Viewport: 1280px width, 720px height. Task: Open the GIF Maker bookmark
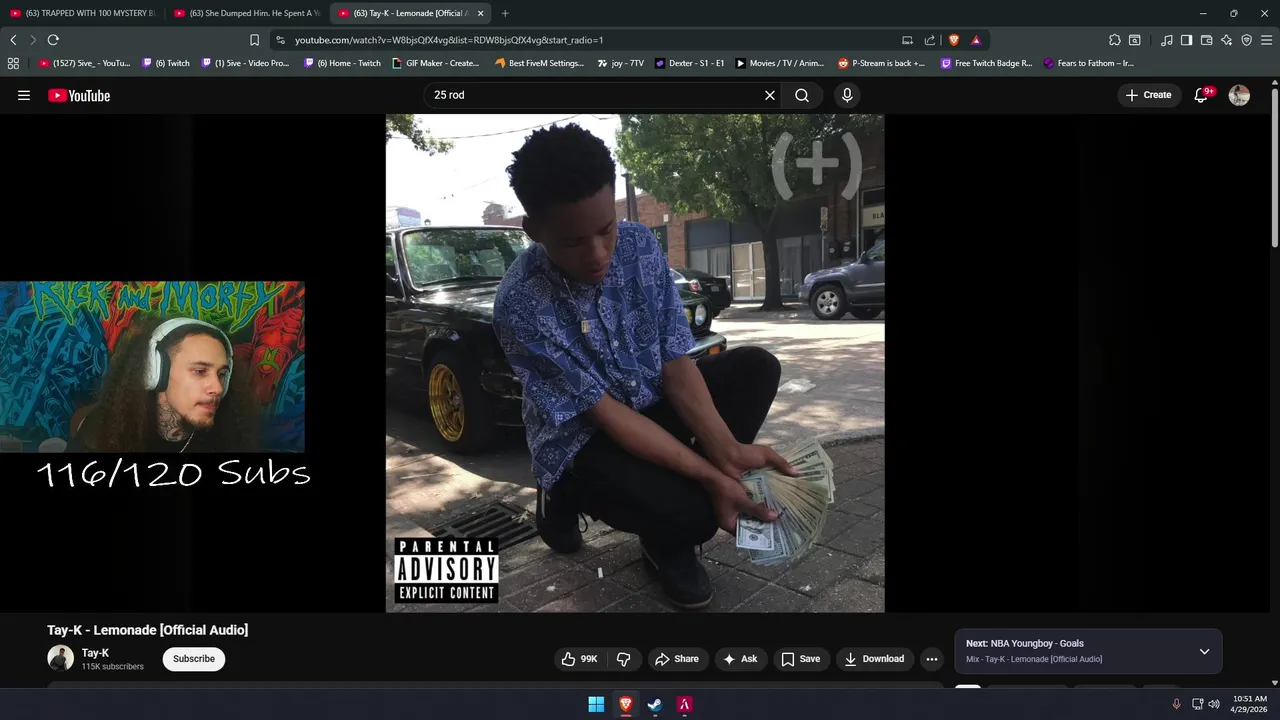click(436, 63)
